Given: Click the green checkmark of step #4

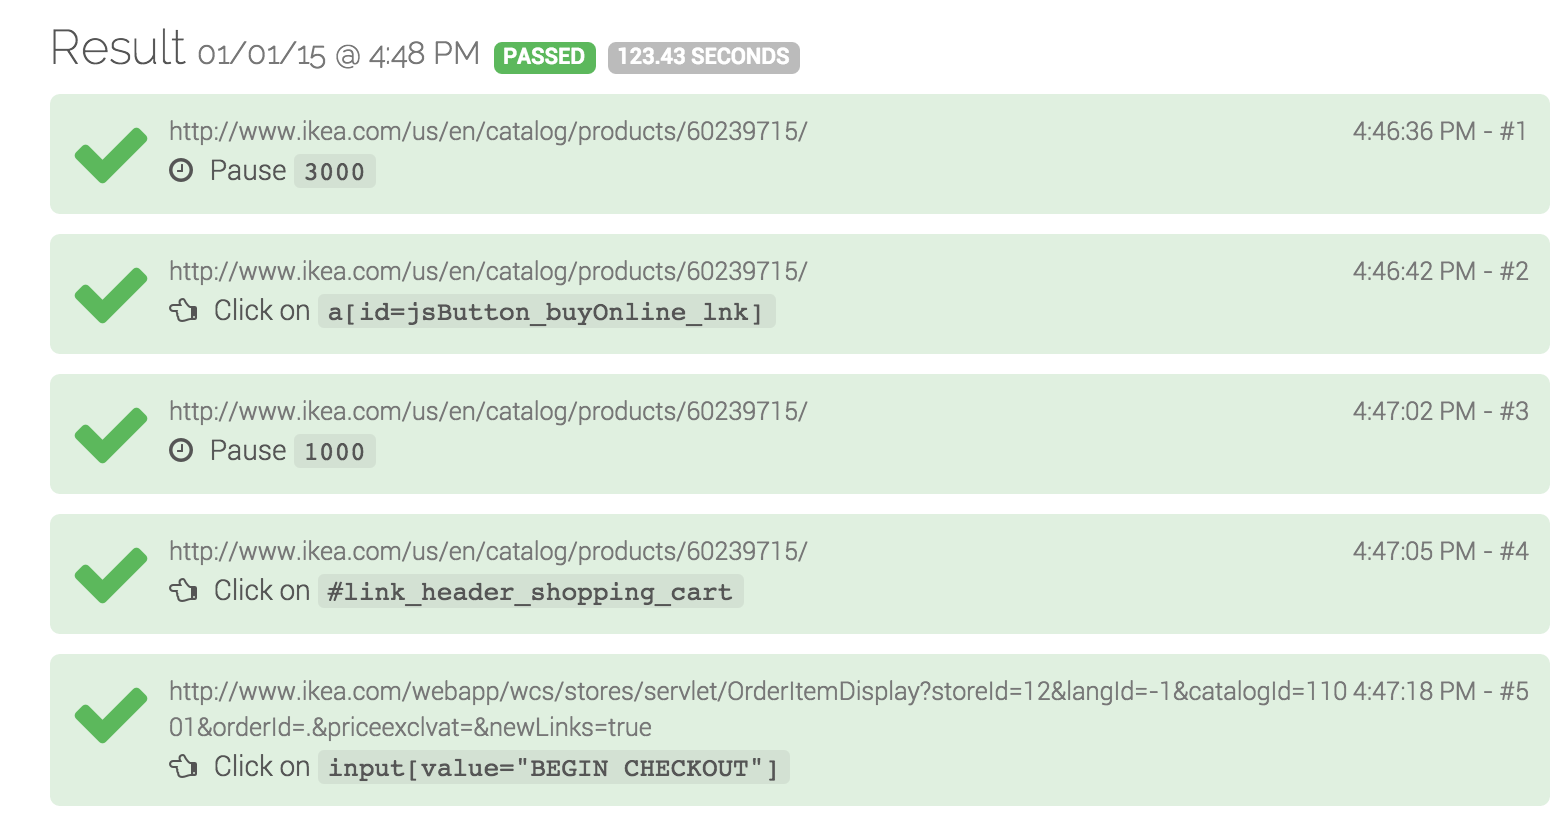Looking at the screenshot, I should click(x=111, y=575).
